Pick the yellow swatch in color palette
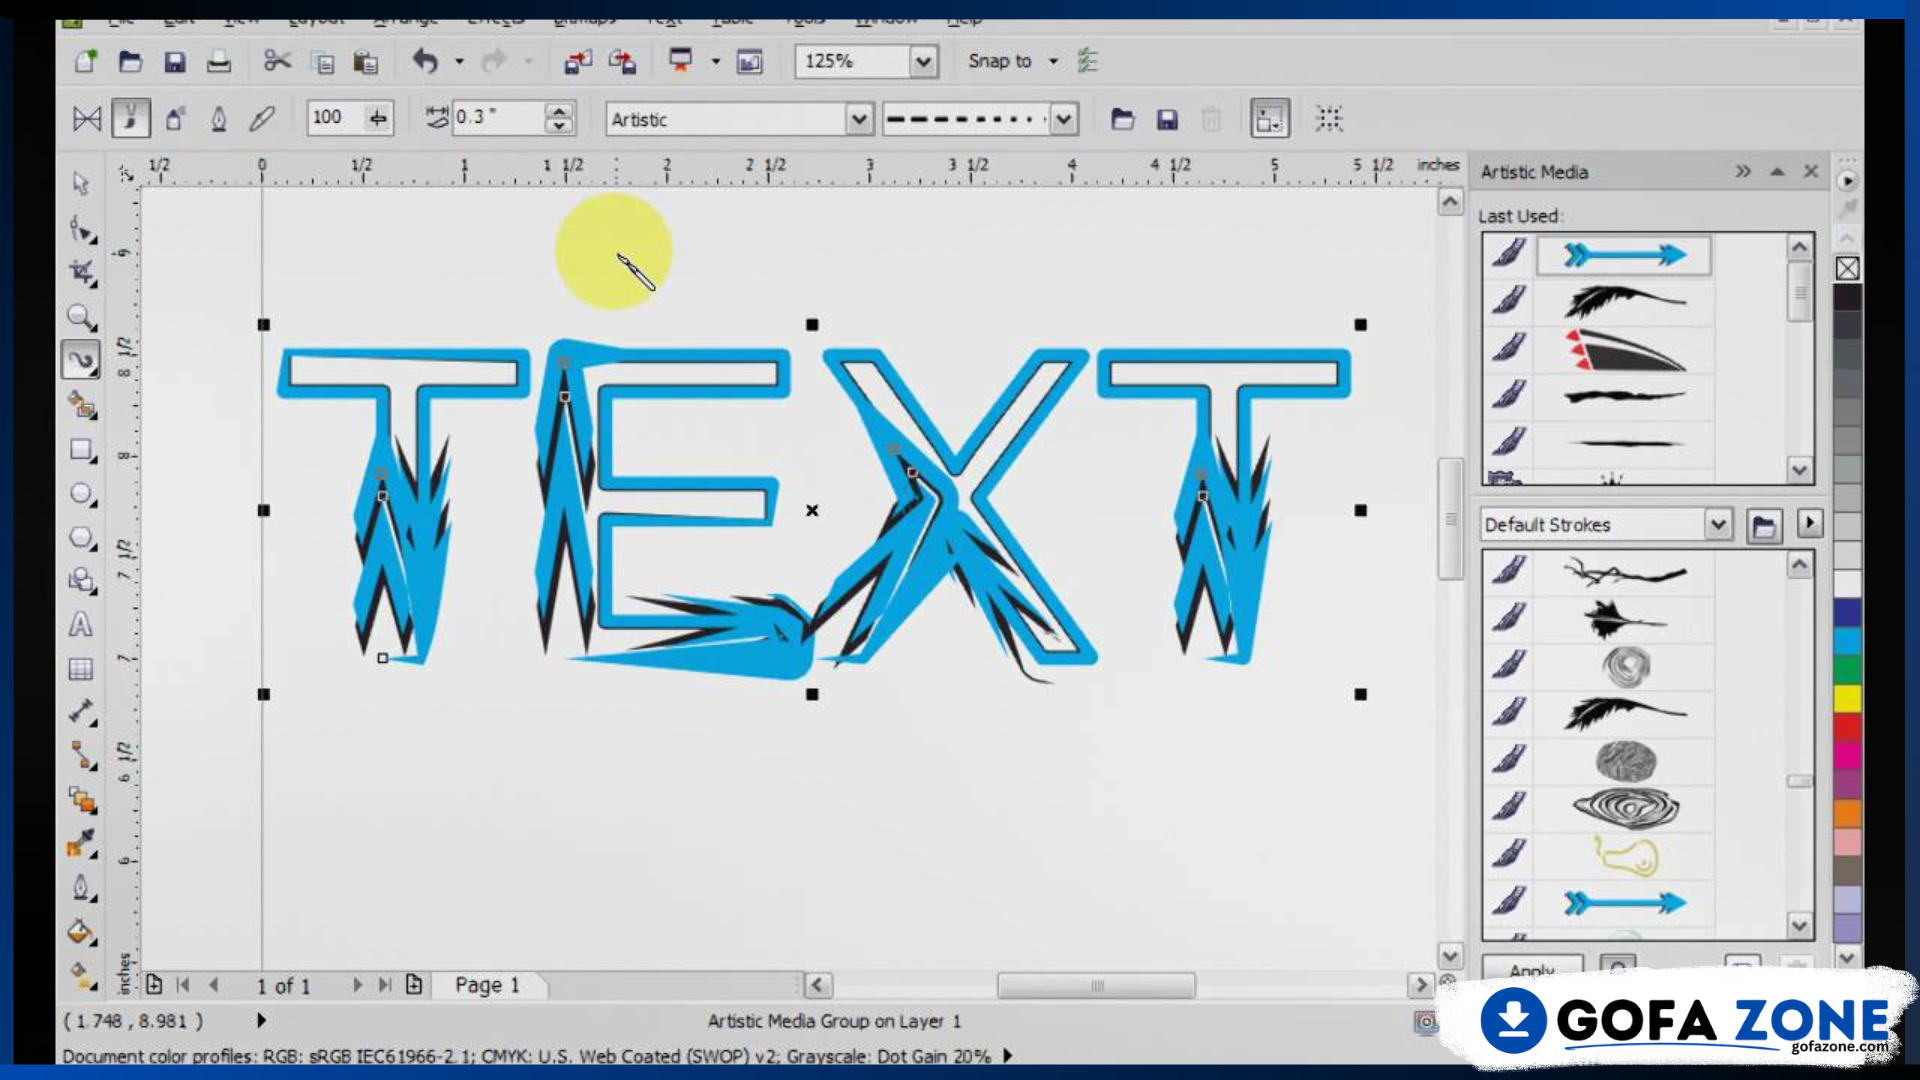Screen dimensions: 1920x1080 tap(1847, 698)
